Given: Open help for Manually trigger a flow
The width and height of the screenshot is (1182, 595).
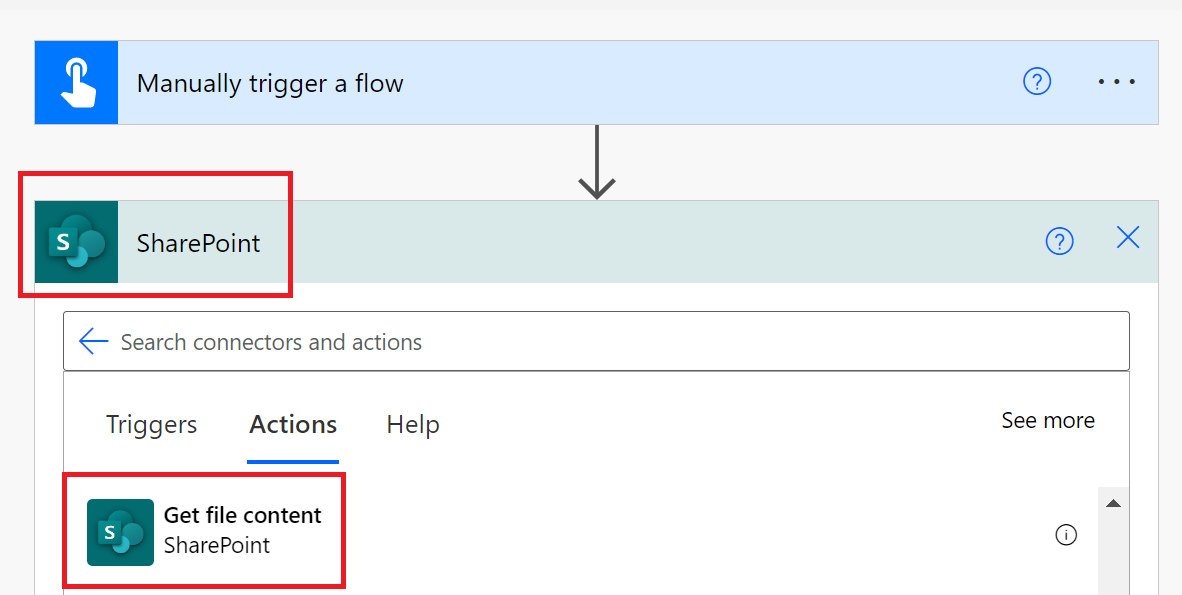Looking at the screenshot, I should tap(1037, 82).
